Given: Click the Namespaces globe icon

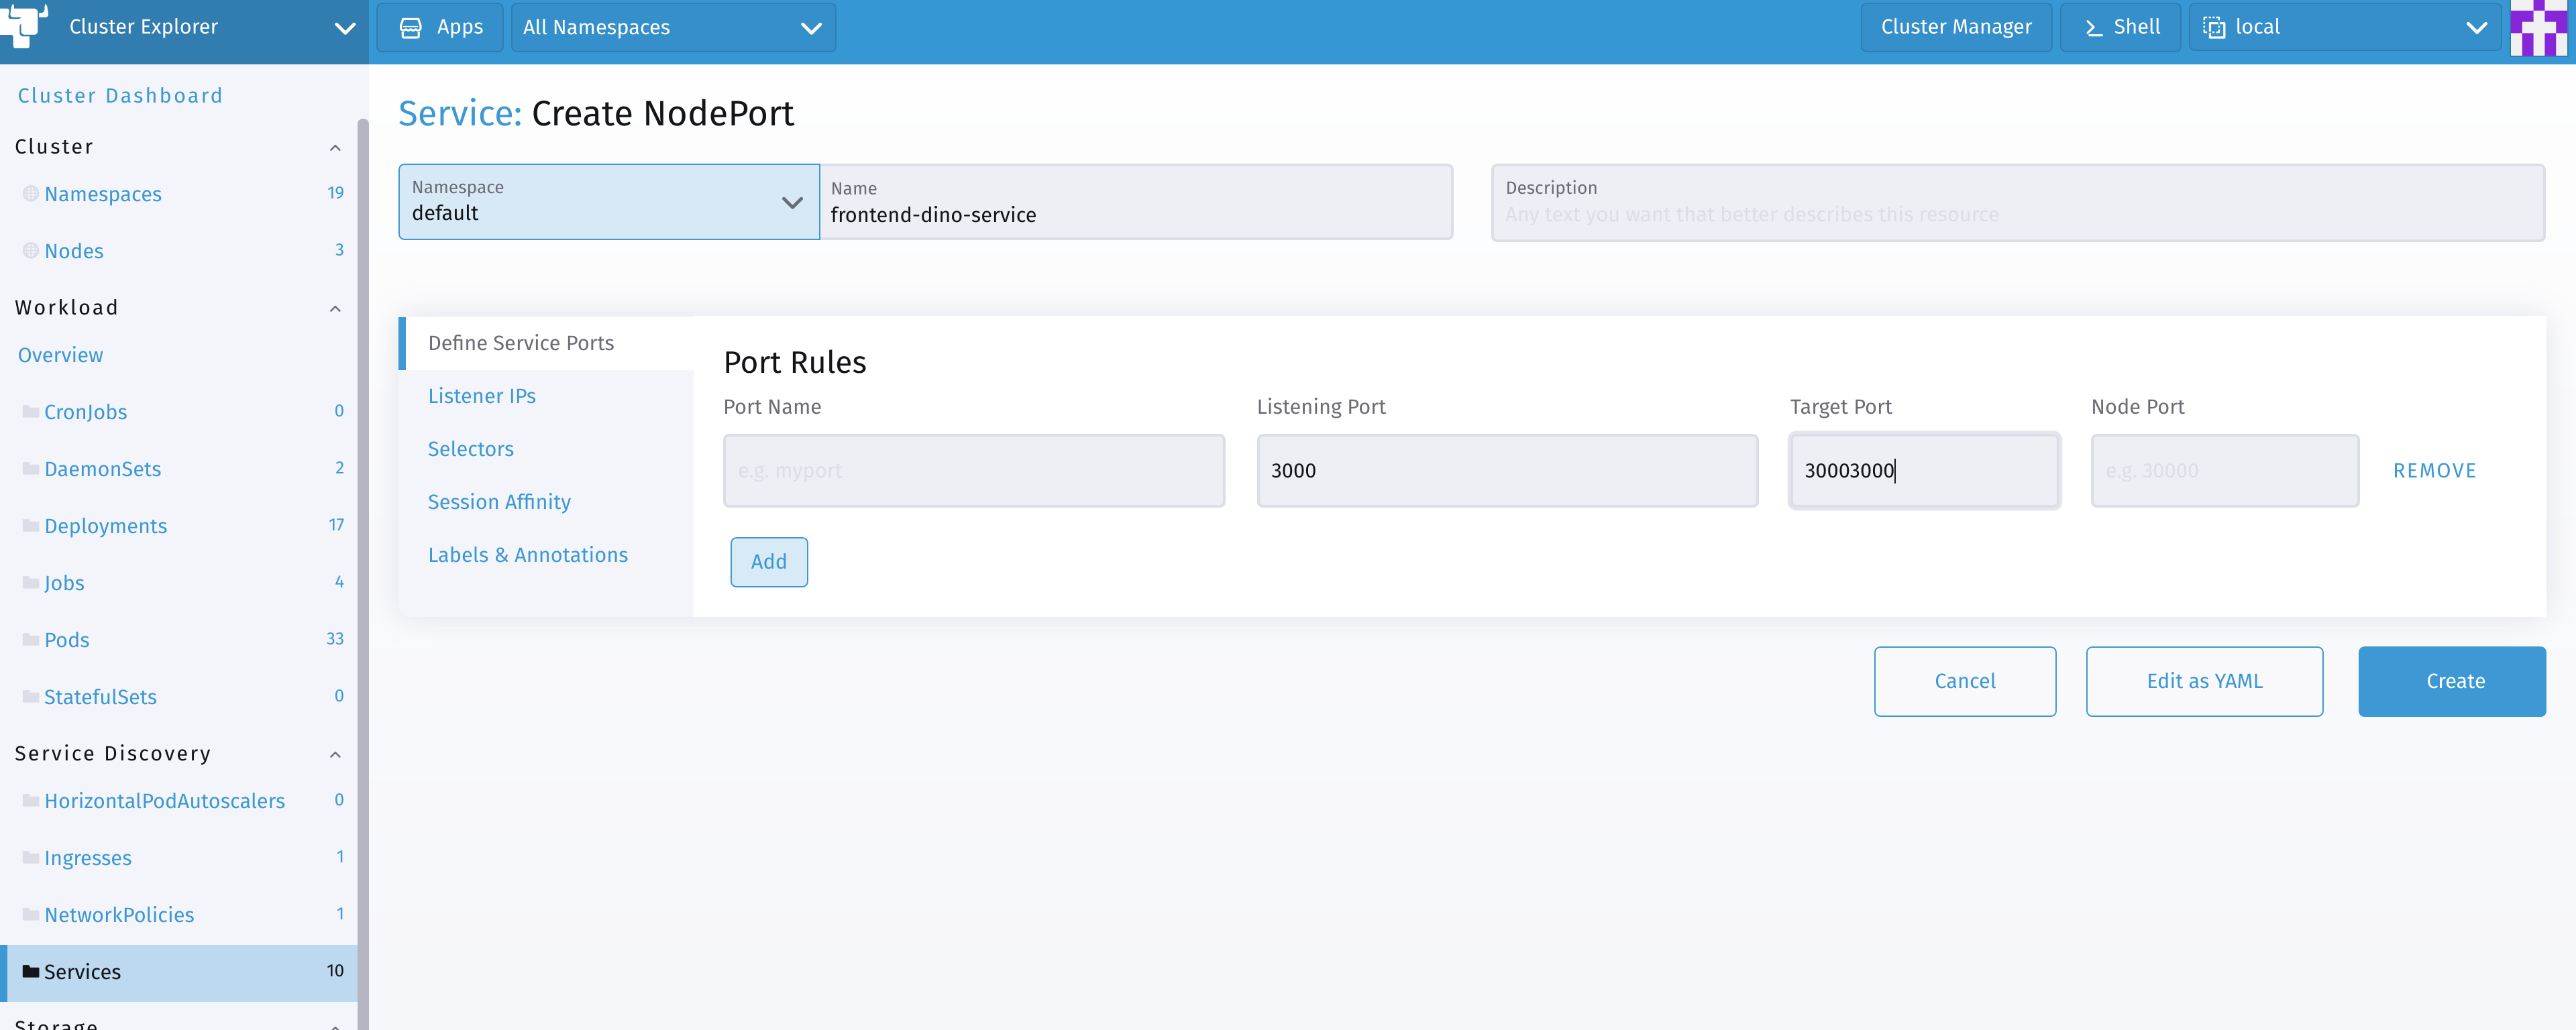Looking at the screenshot, I should coord(31,193).
